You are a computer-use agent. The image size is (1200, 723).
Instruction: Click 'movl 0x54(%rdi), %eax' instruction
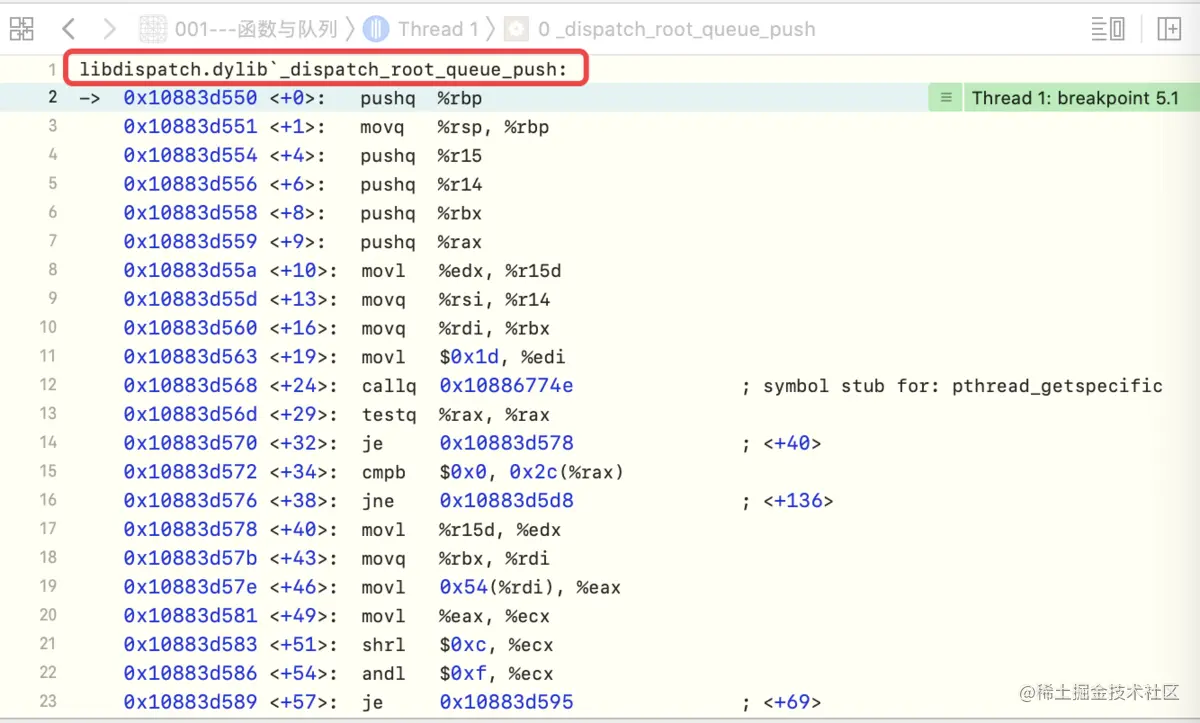coord(490,587)
